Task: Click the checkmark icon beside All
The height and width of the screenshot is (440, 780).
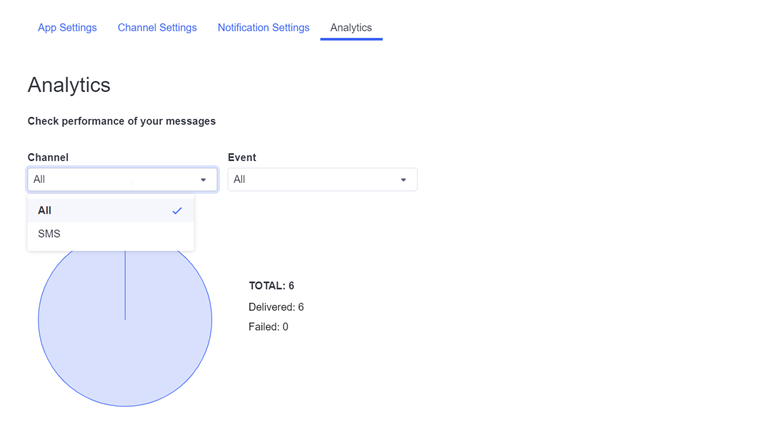Action: click(x=177, y=211)
